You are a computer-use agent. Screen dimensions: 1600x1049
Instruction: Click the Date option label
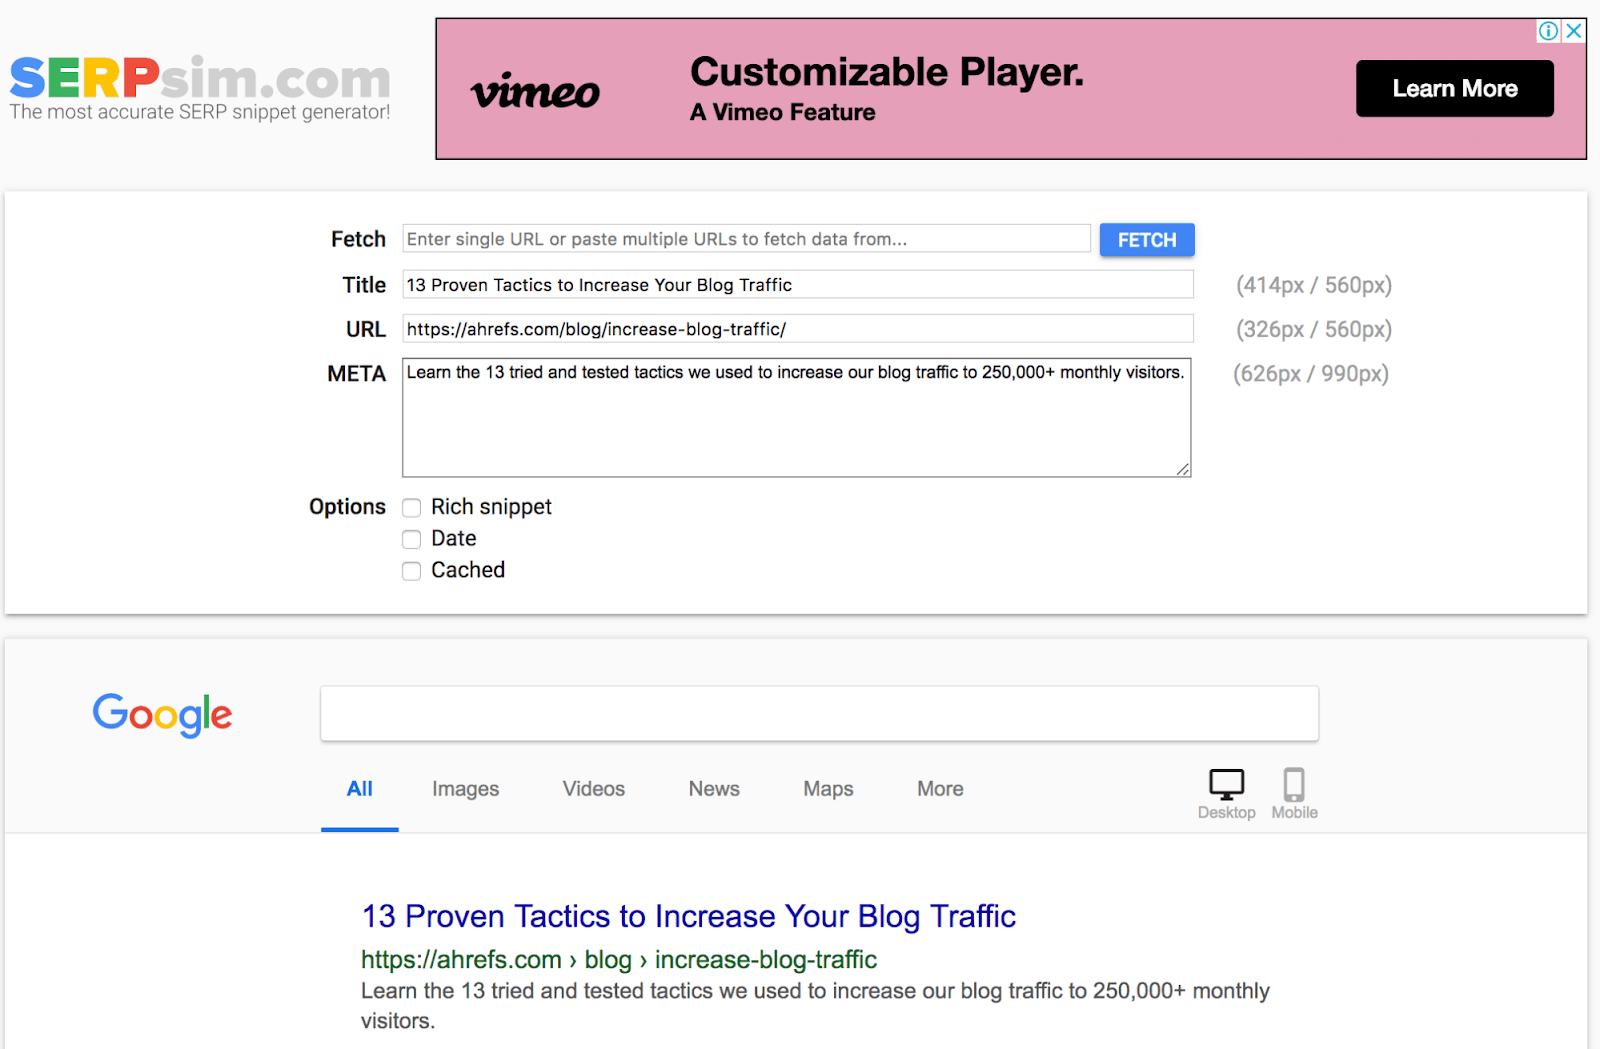click(x=454, y=539)
